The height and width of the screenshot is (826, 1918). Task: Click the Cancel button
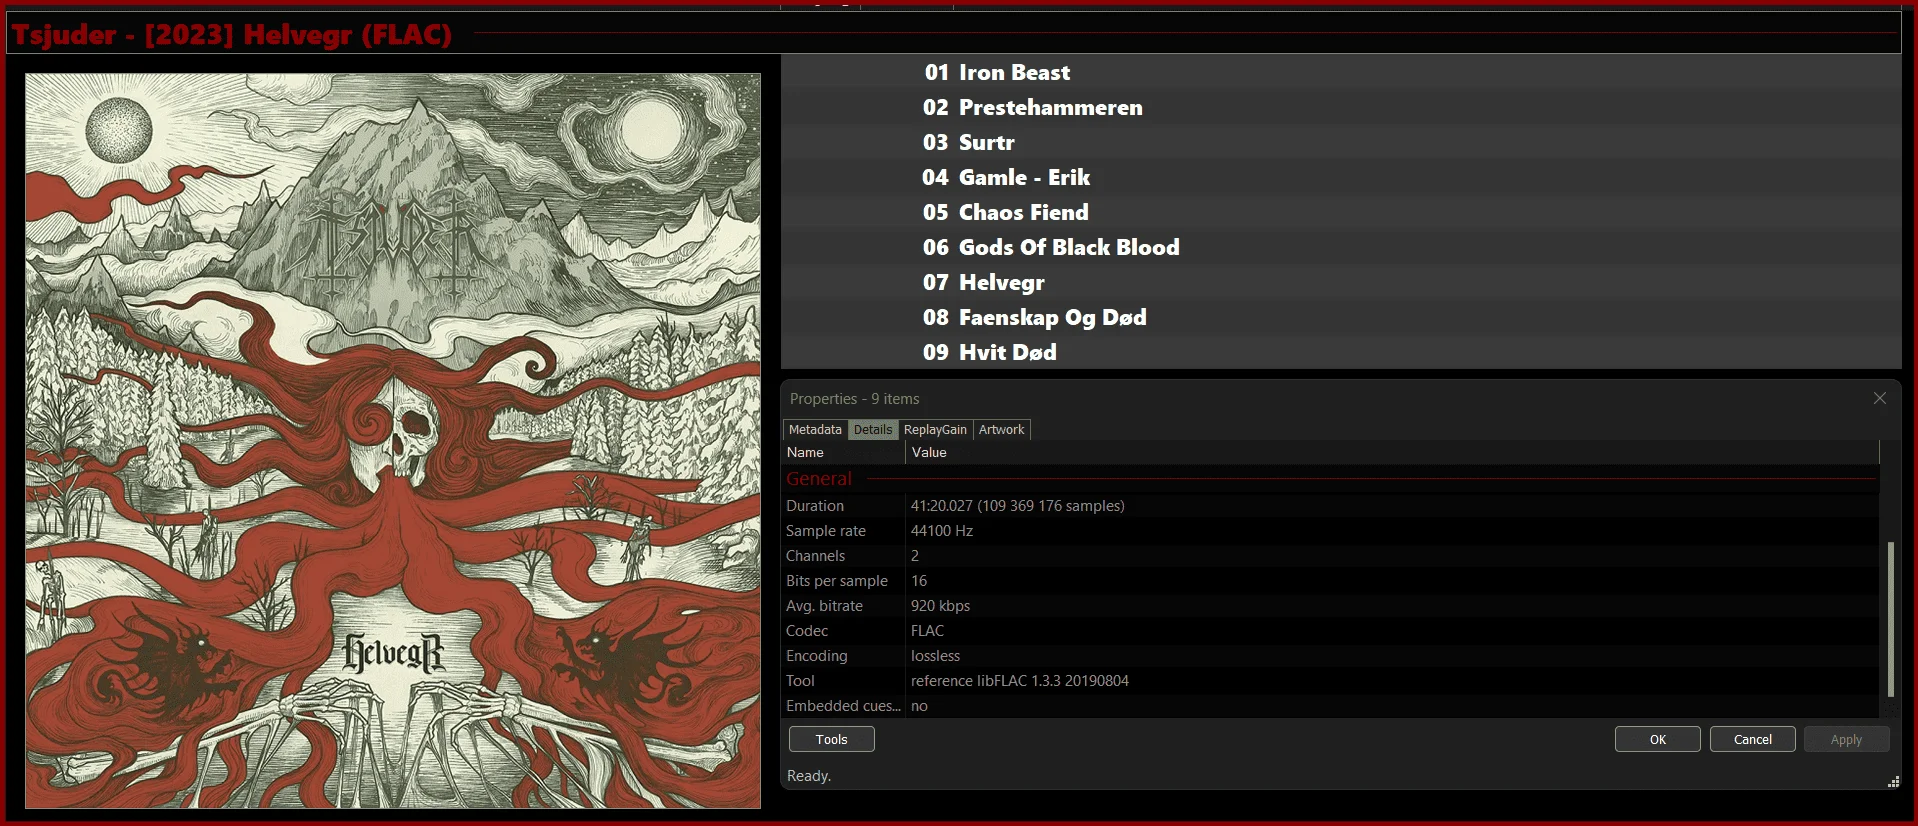pos(1753,739)
